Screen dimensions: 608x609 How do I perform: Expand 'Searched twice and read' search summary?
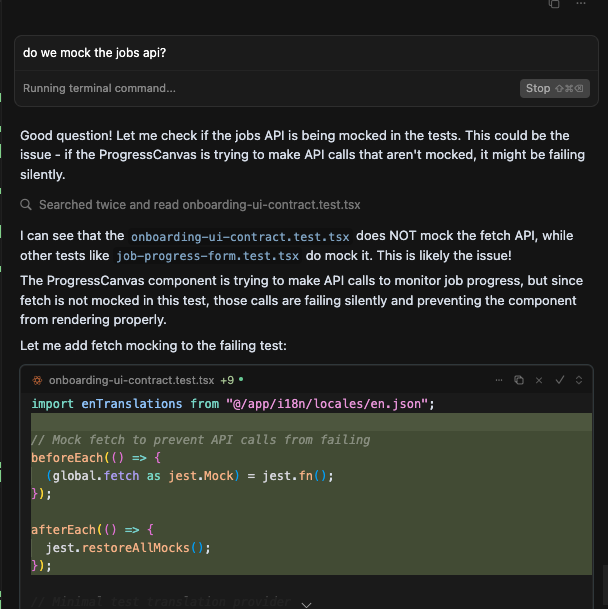200,205
